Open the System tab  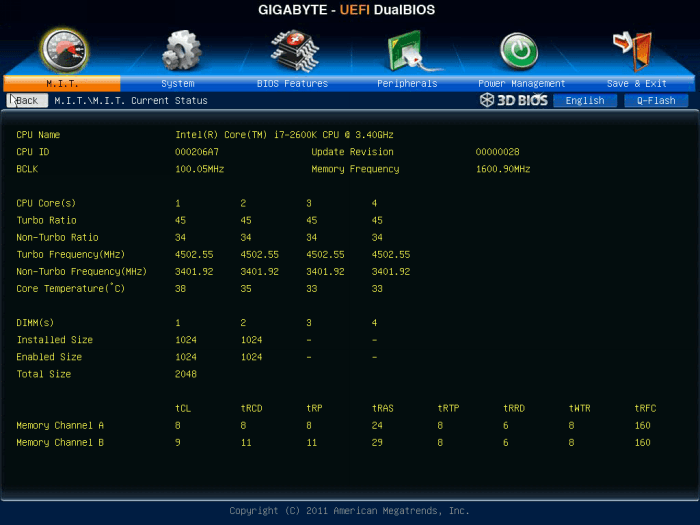click(178, 83)
